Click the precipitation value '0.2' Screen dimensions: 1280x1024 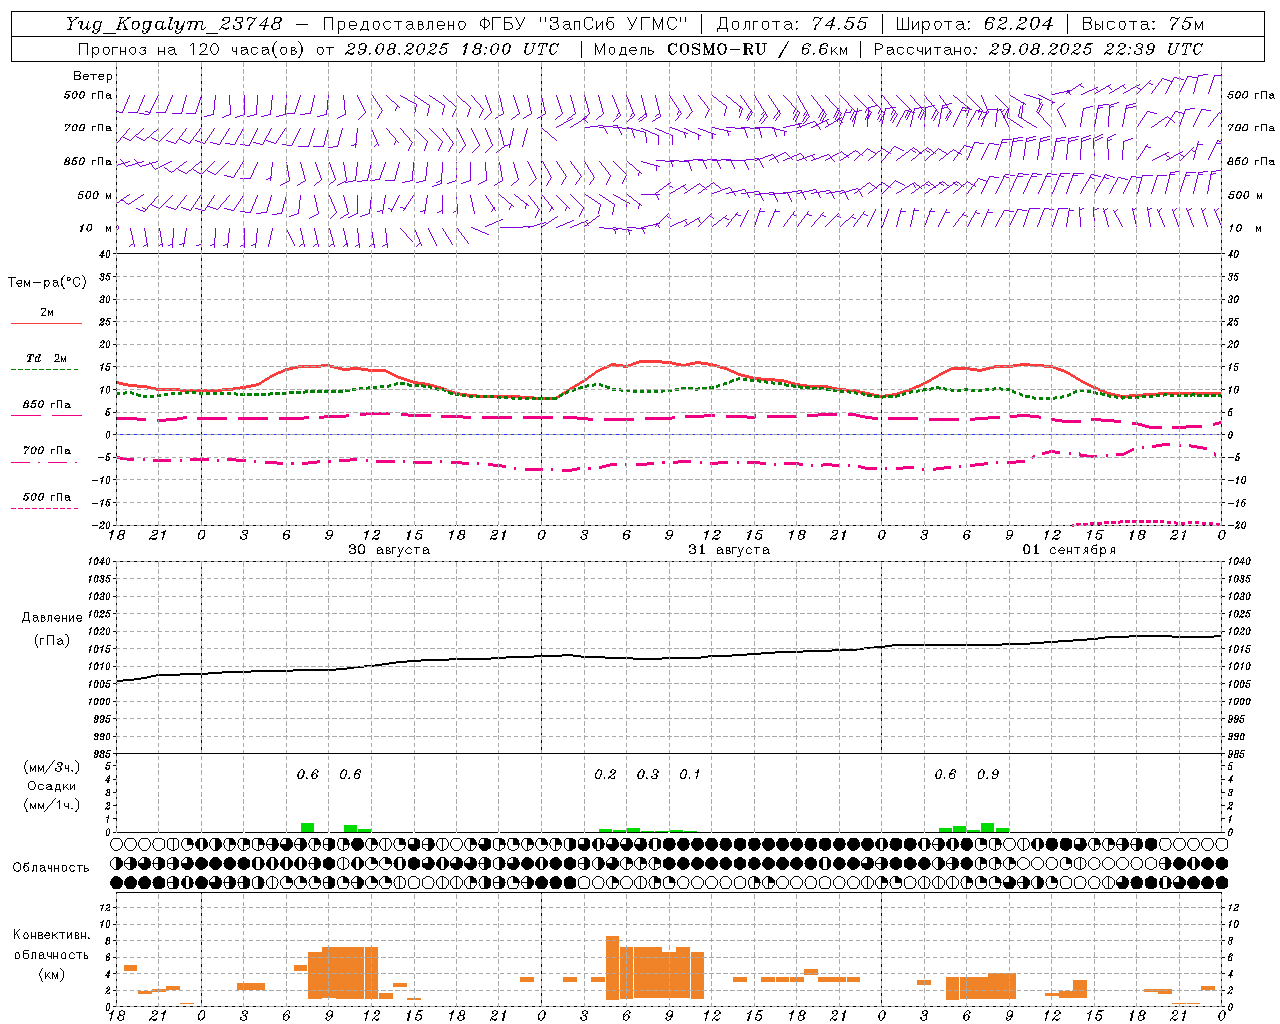point(605,775)
